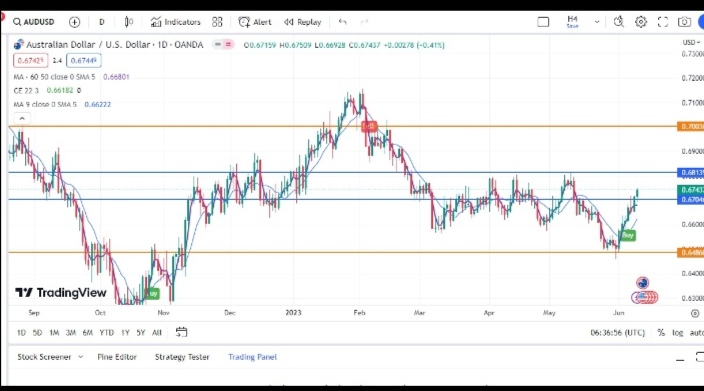Expand the Stock Screener dropdown arrow
The image size is (704, 391).
80,357
